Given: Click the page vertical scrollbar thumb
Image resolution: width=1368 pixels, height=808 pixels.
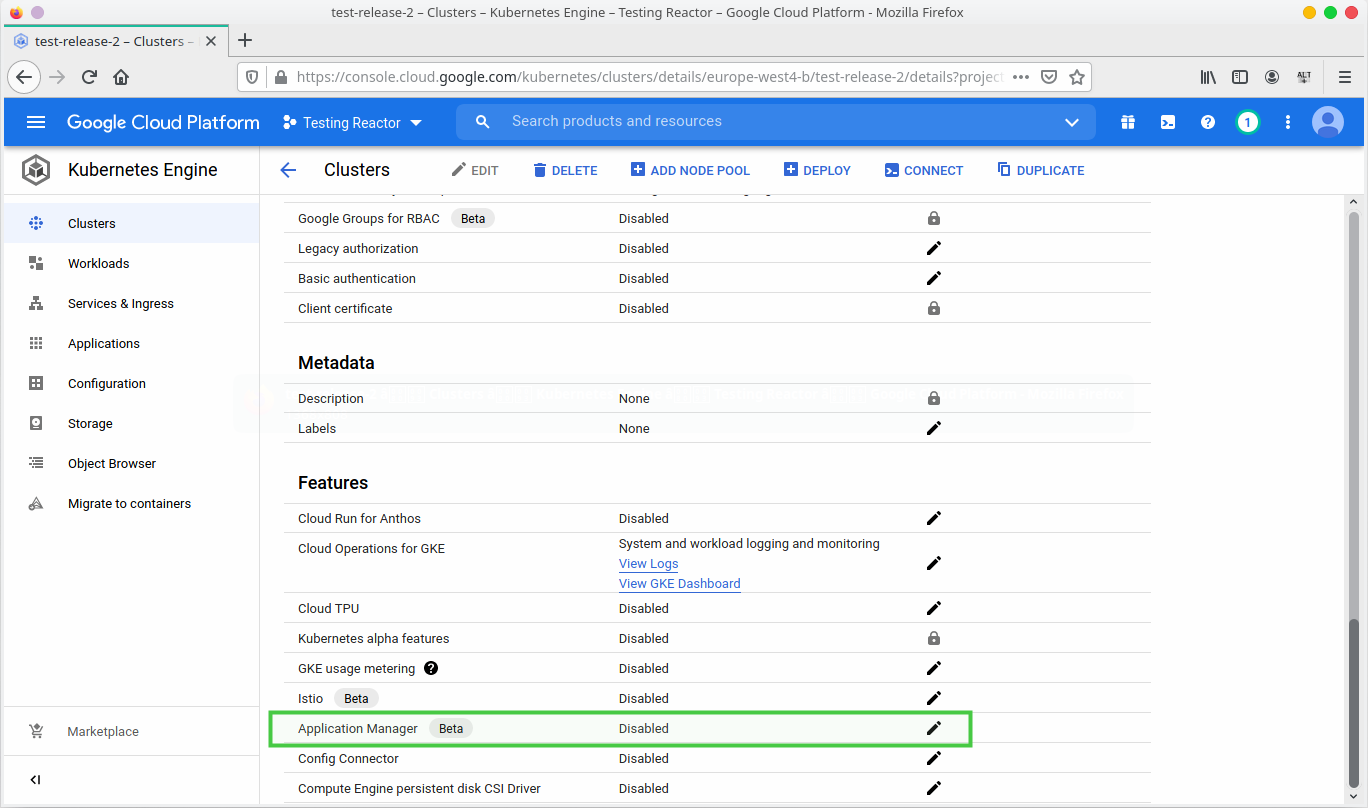Looking at the screenshot, I should [1354, 703].
